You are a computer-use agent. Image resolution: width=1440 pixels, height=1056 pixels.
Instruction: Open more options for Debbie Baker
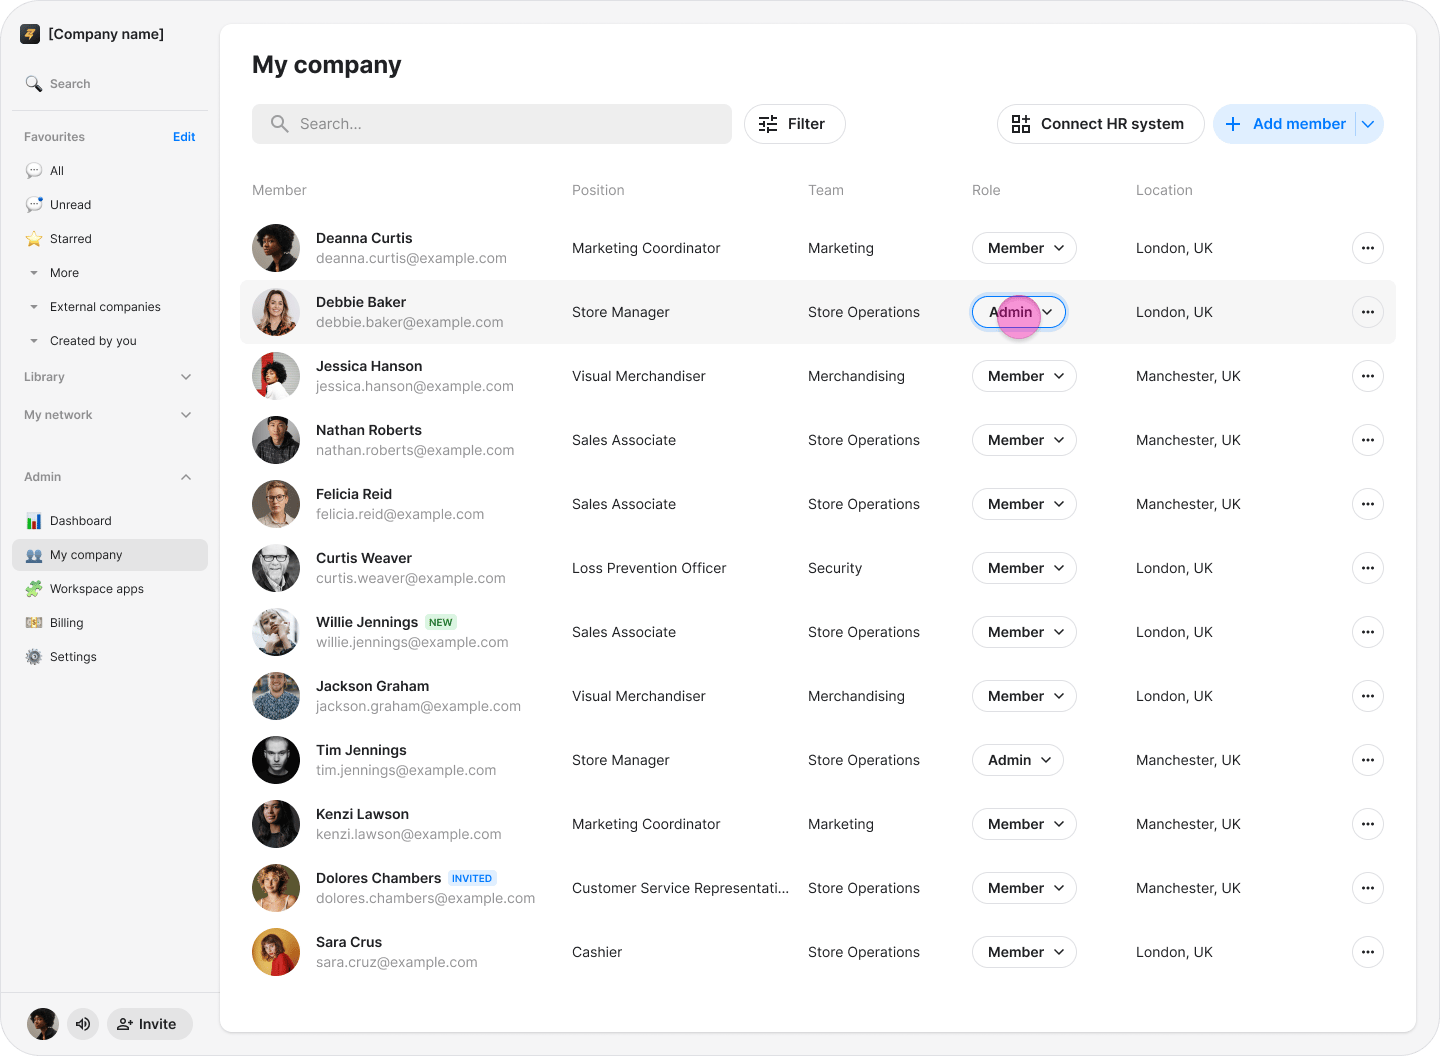pyautogui.click(x=1368, y=312)
